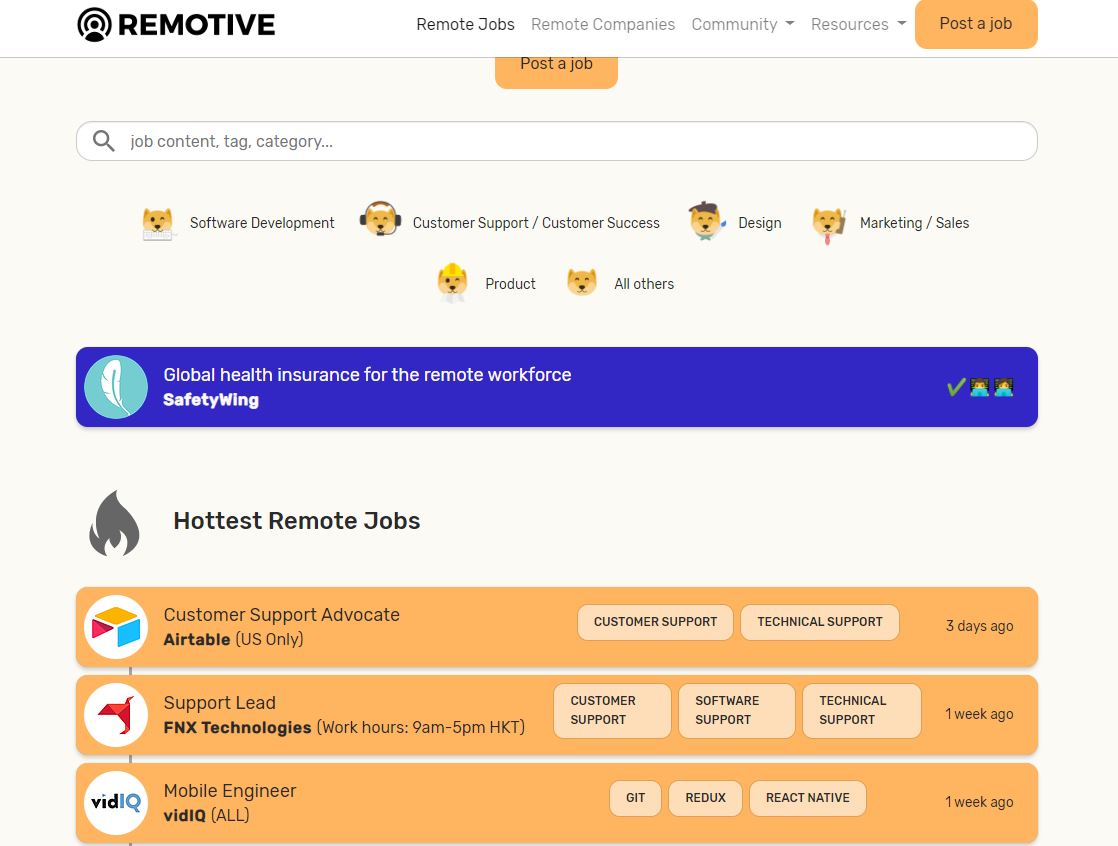
Task: Click the Customer Support headset dog icon
Action: pyautogui.click(x=380, y=219)
